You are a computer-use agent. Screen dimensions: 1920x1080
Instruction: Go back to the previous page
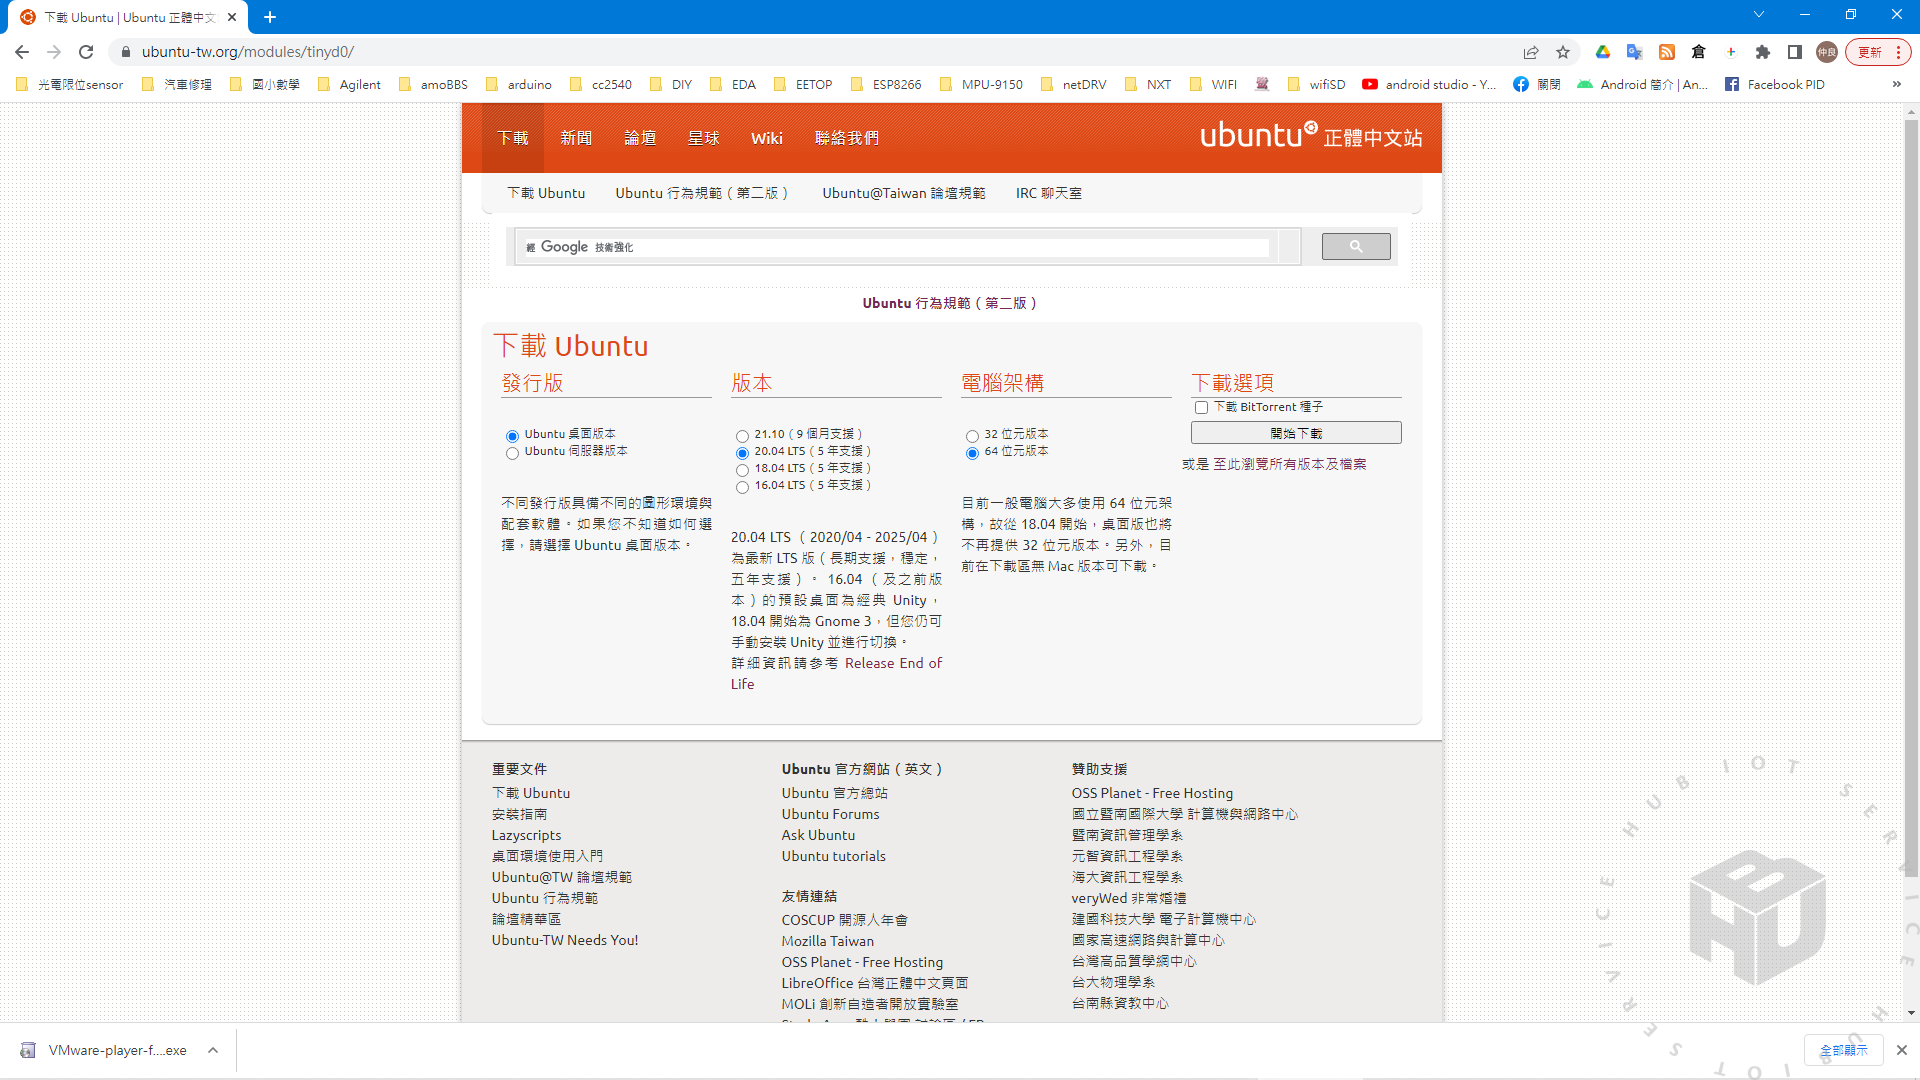tap(22, 52)
